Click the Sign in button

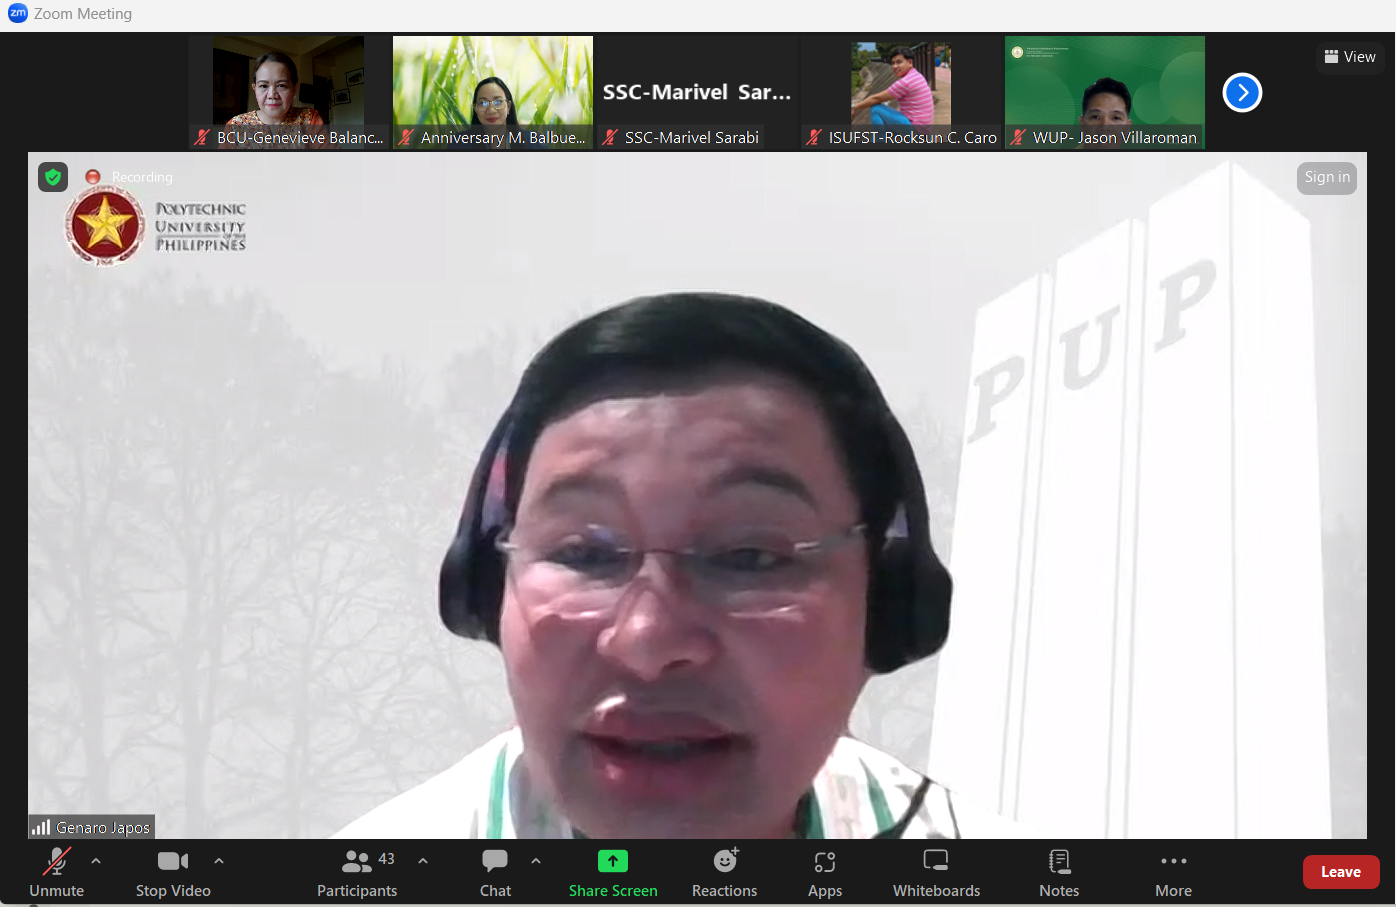point(1327,177)
